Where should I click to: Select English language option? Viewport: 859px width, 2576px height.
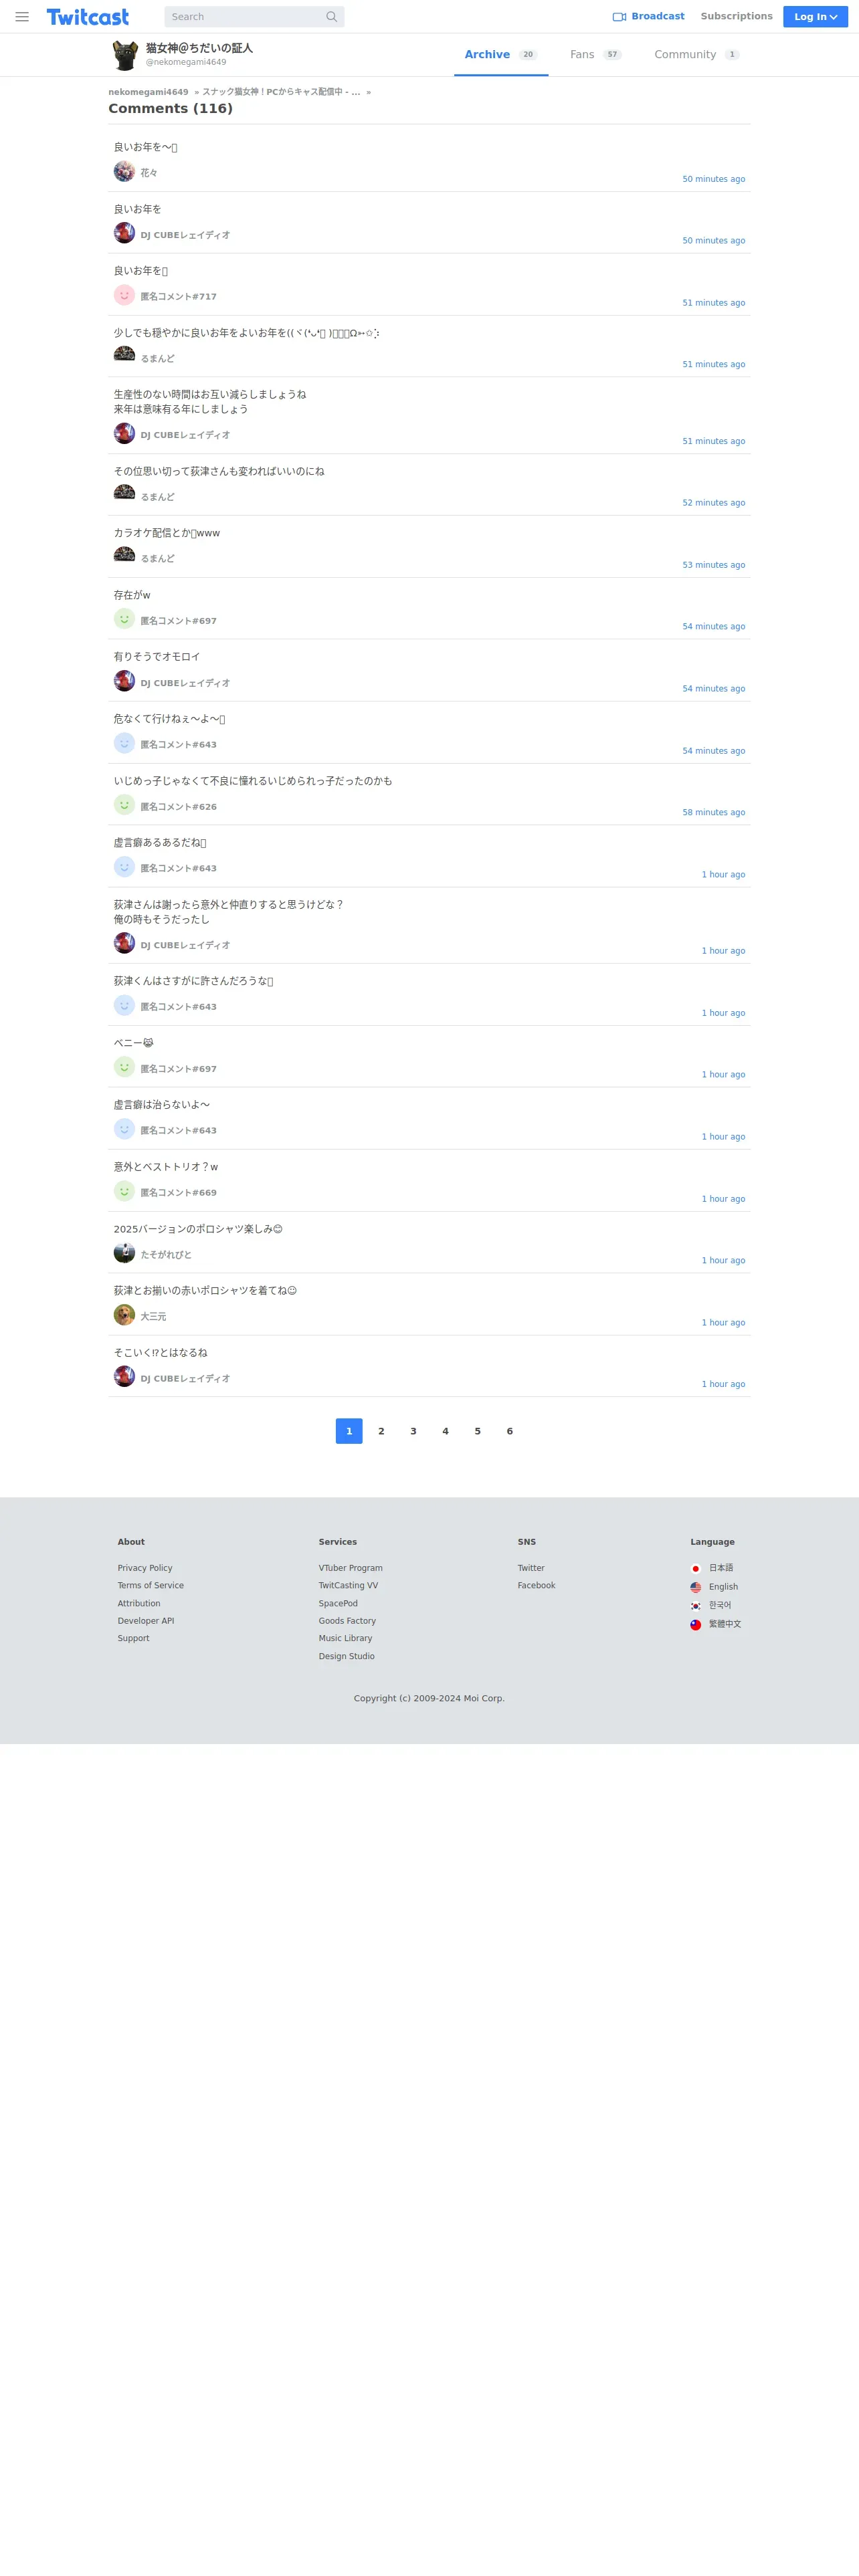(723, 1587)
